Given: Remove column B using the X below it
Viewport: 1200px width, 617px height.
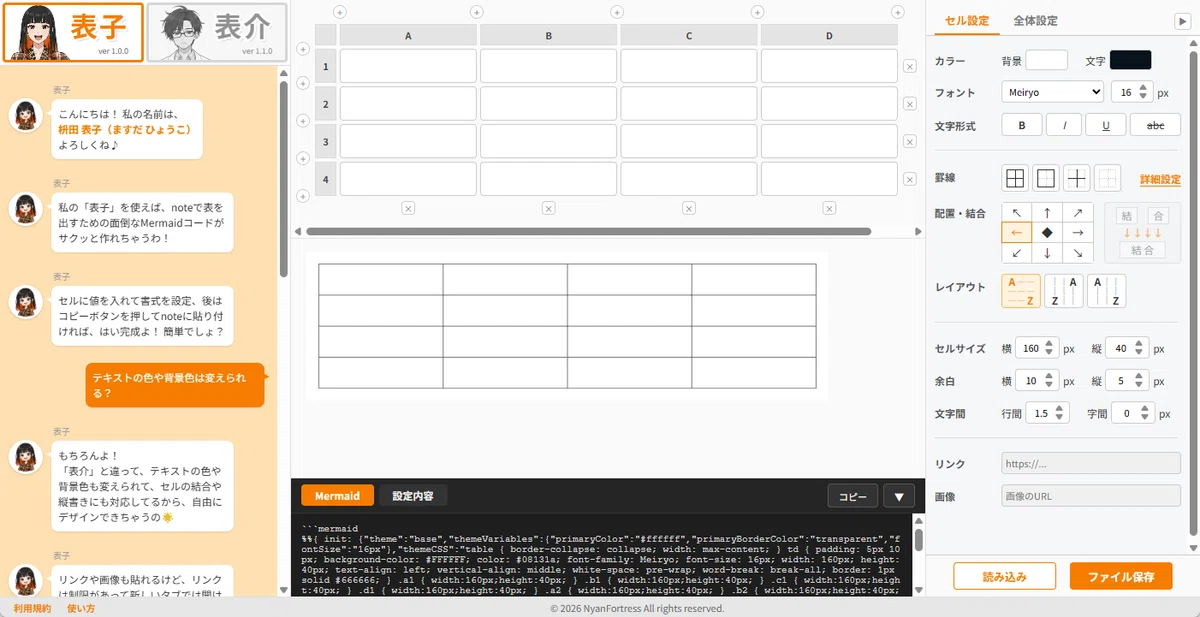Looking at the screenshot, I should click(x=548, y=208).
